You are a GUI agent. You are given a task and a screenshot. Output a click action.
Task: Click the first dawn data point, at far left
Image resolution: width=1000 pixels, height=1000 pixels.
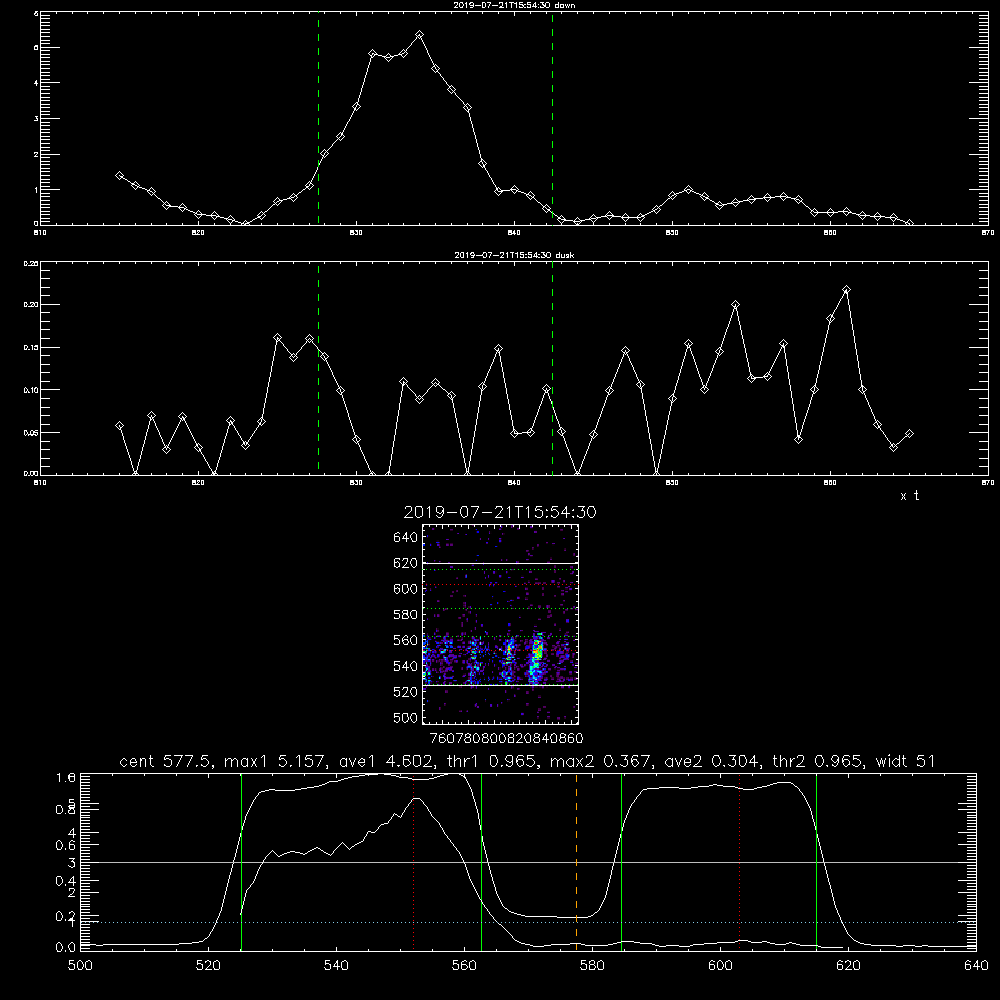click(x=119, y=175)
